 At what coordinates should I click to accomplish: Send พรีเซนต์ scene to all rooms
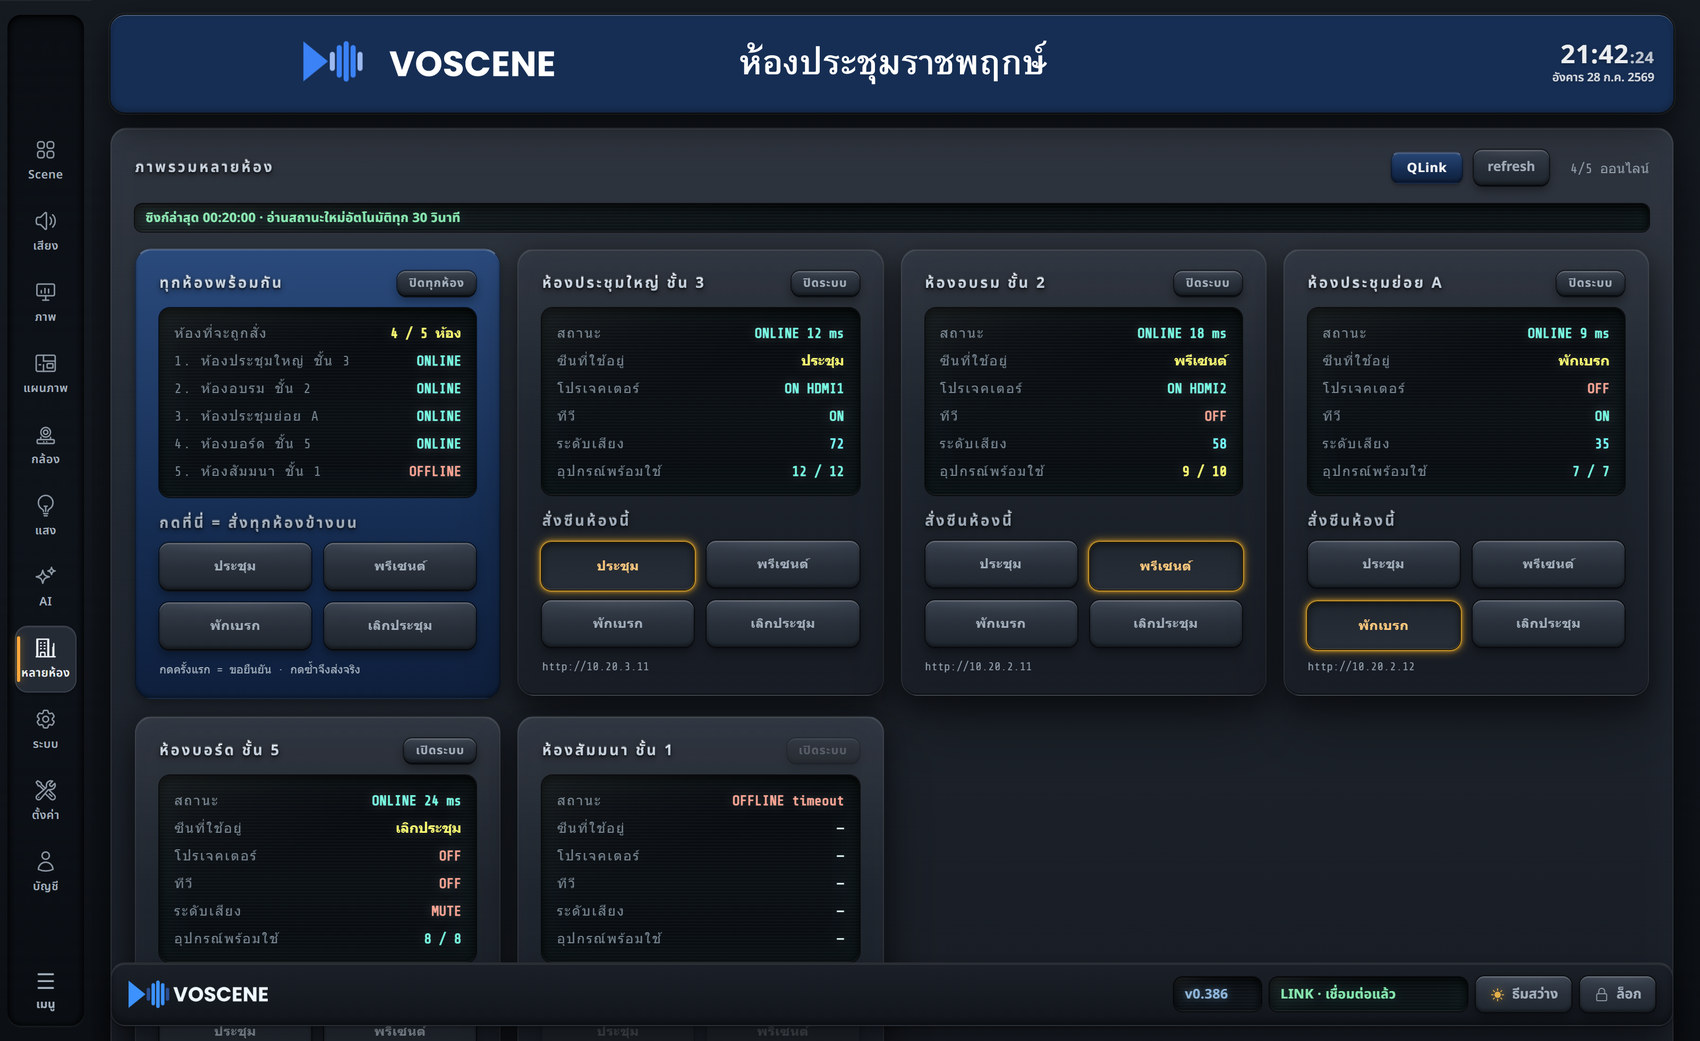pyautogui.click(x=400, y=566)
